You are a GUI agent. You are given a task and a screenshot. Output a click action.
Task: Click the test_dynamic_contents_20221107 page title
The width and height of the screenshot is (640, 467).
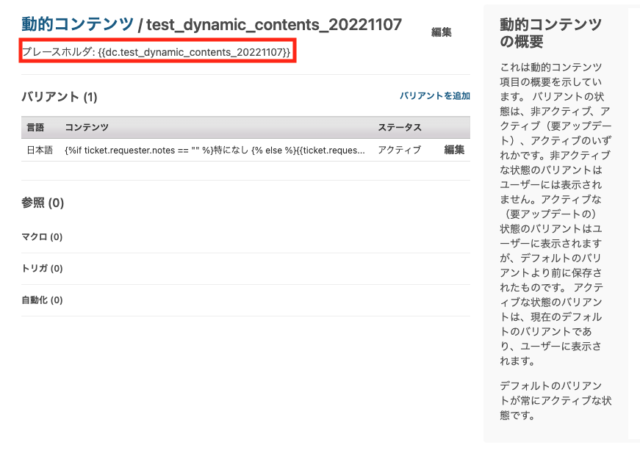274,25
